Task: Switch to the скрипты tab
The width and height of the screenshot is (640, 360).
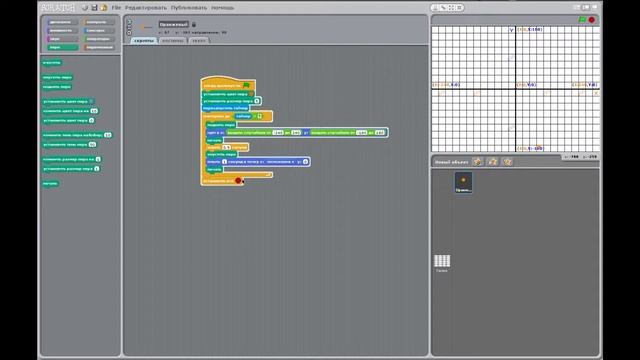Action: pyautogui.click(x=144, y=40)
